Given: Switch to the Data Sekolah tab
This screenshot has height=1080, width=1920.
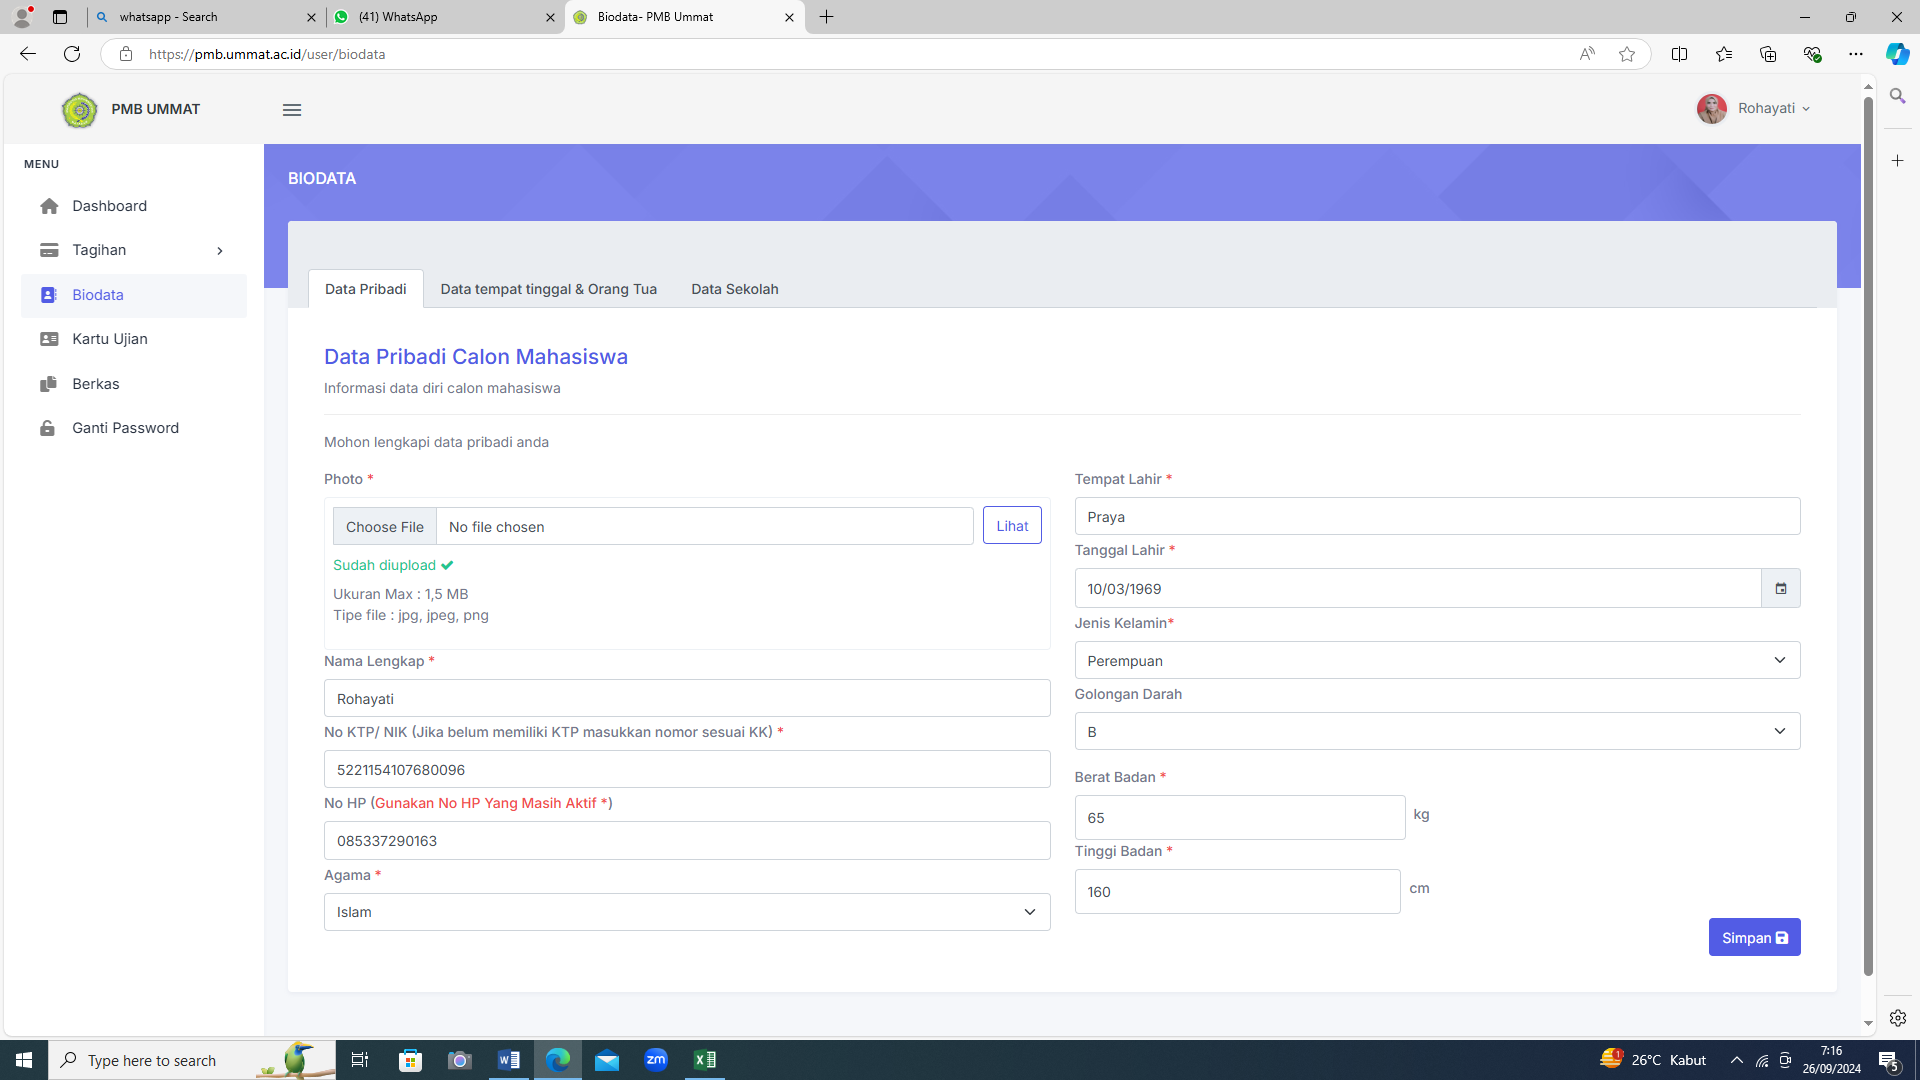Looking at the screenshot, I should pos(734,289).
